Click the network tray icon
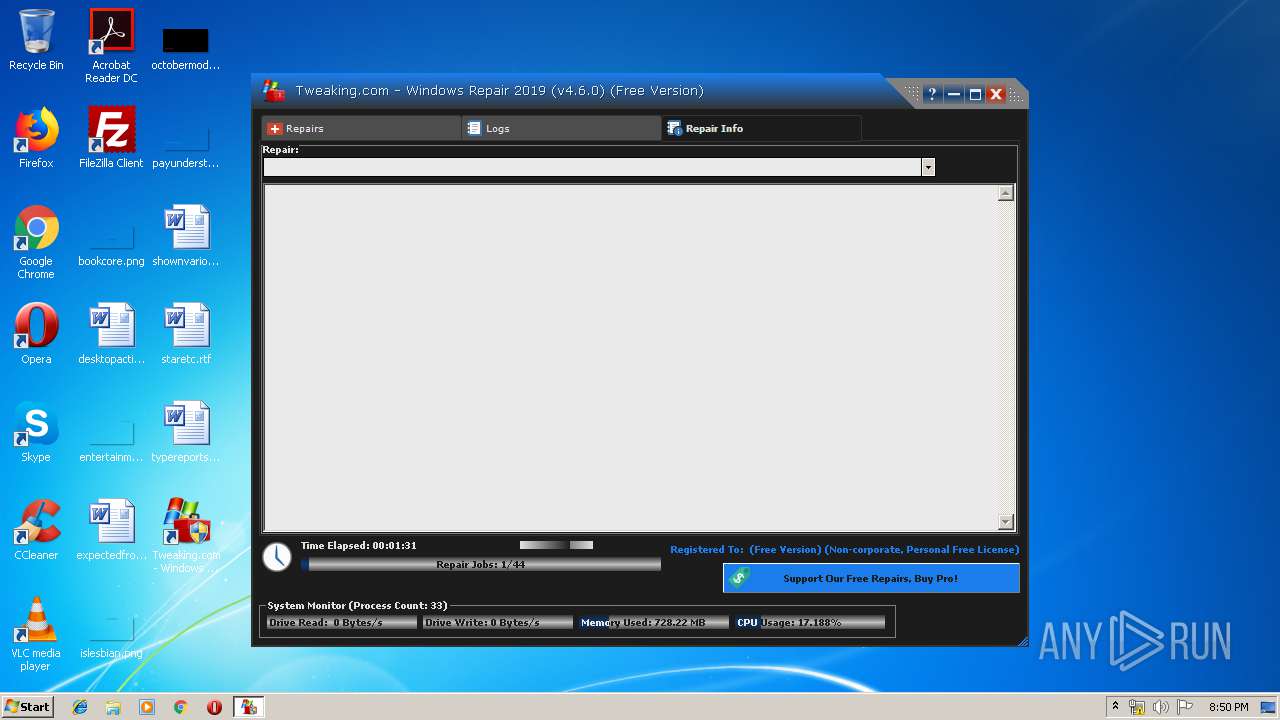 pyautogui.click(x=1137, y=707)
